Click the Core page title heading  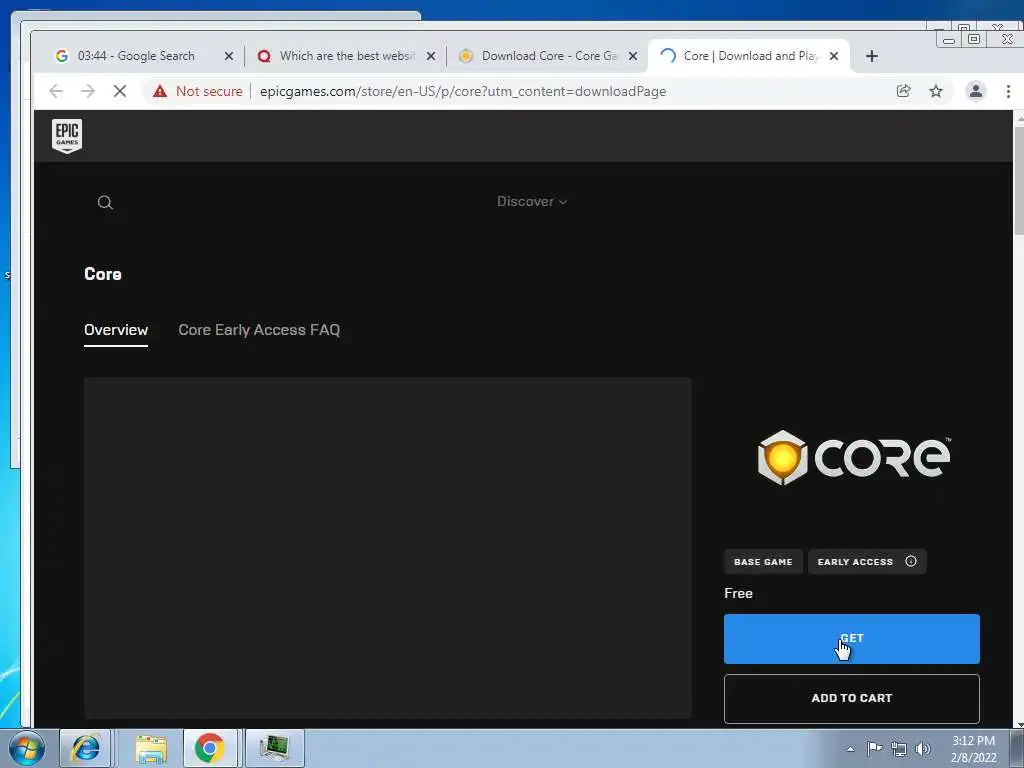click(103, 274)
